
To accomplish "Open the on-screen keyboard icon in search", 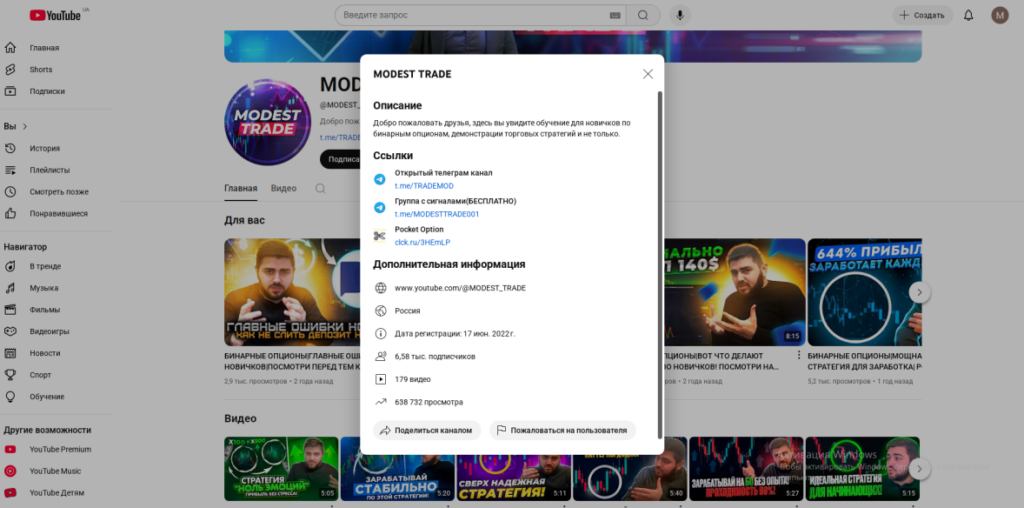I will tap(615, 15).
